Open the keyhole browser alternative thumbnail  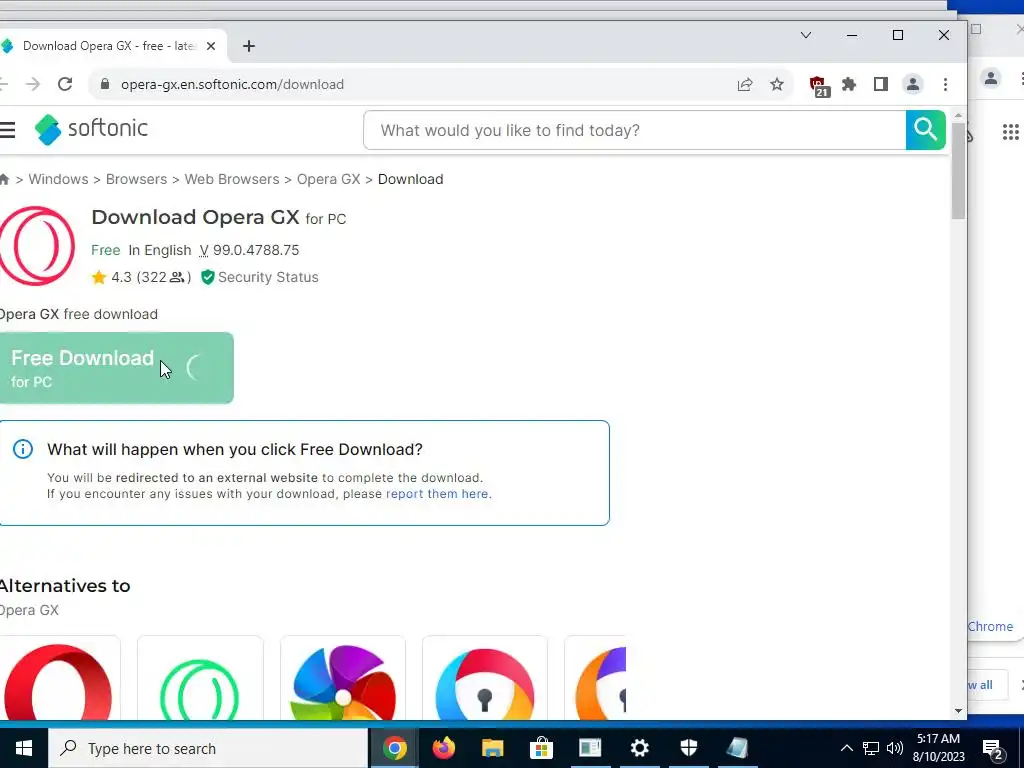point(485,679)
